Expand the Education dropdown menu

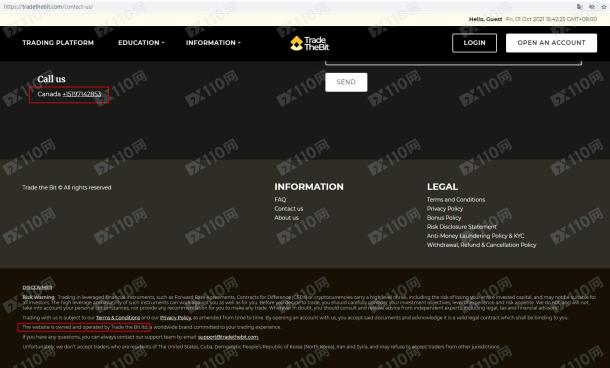[x=141, y=43]
